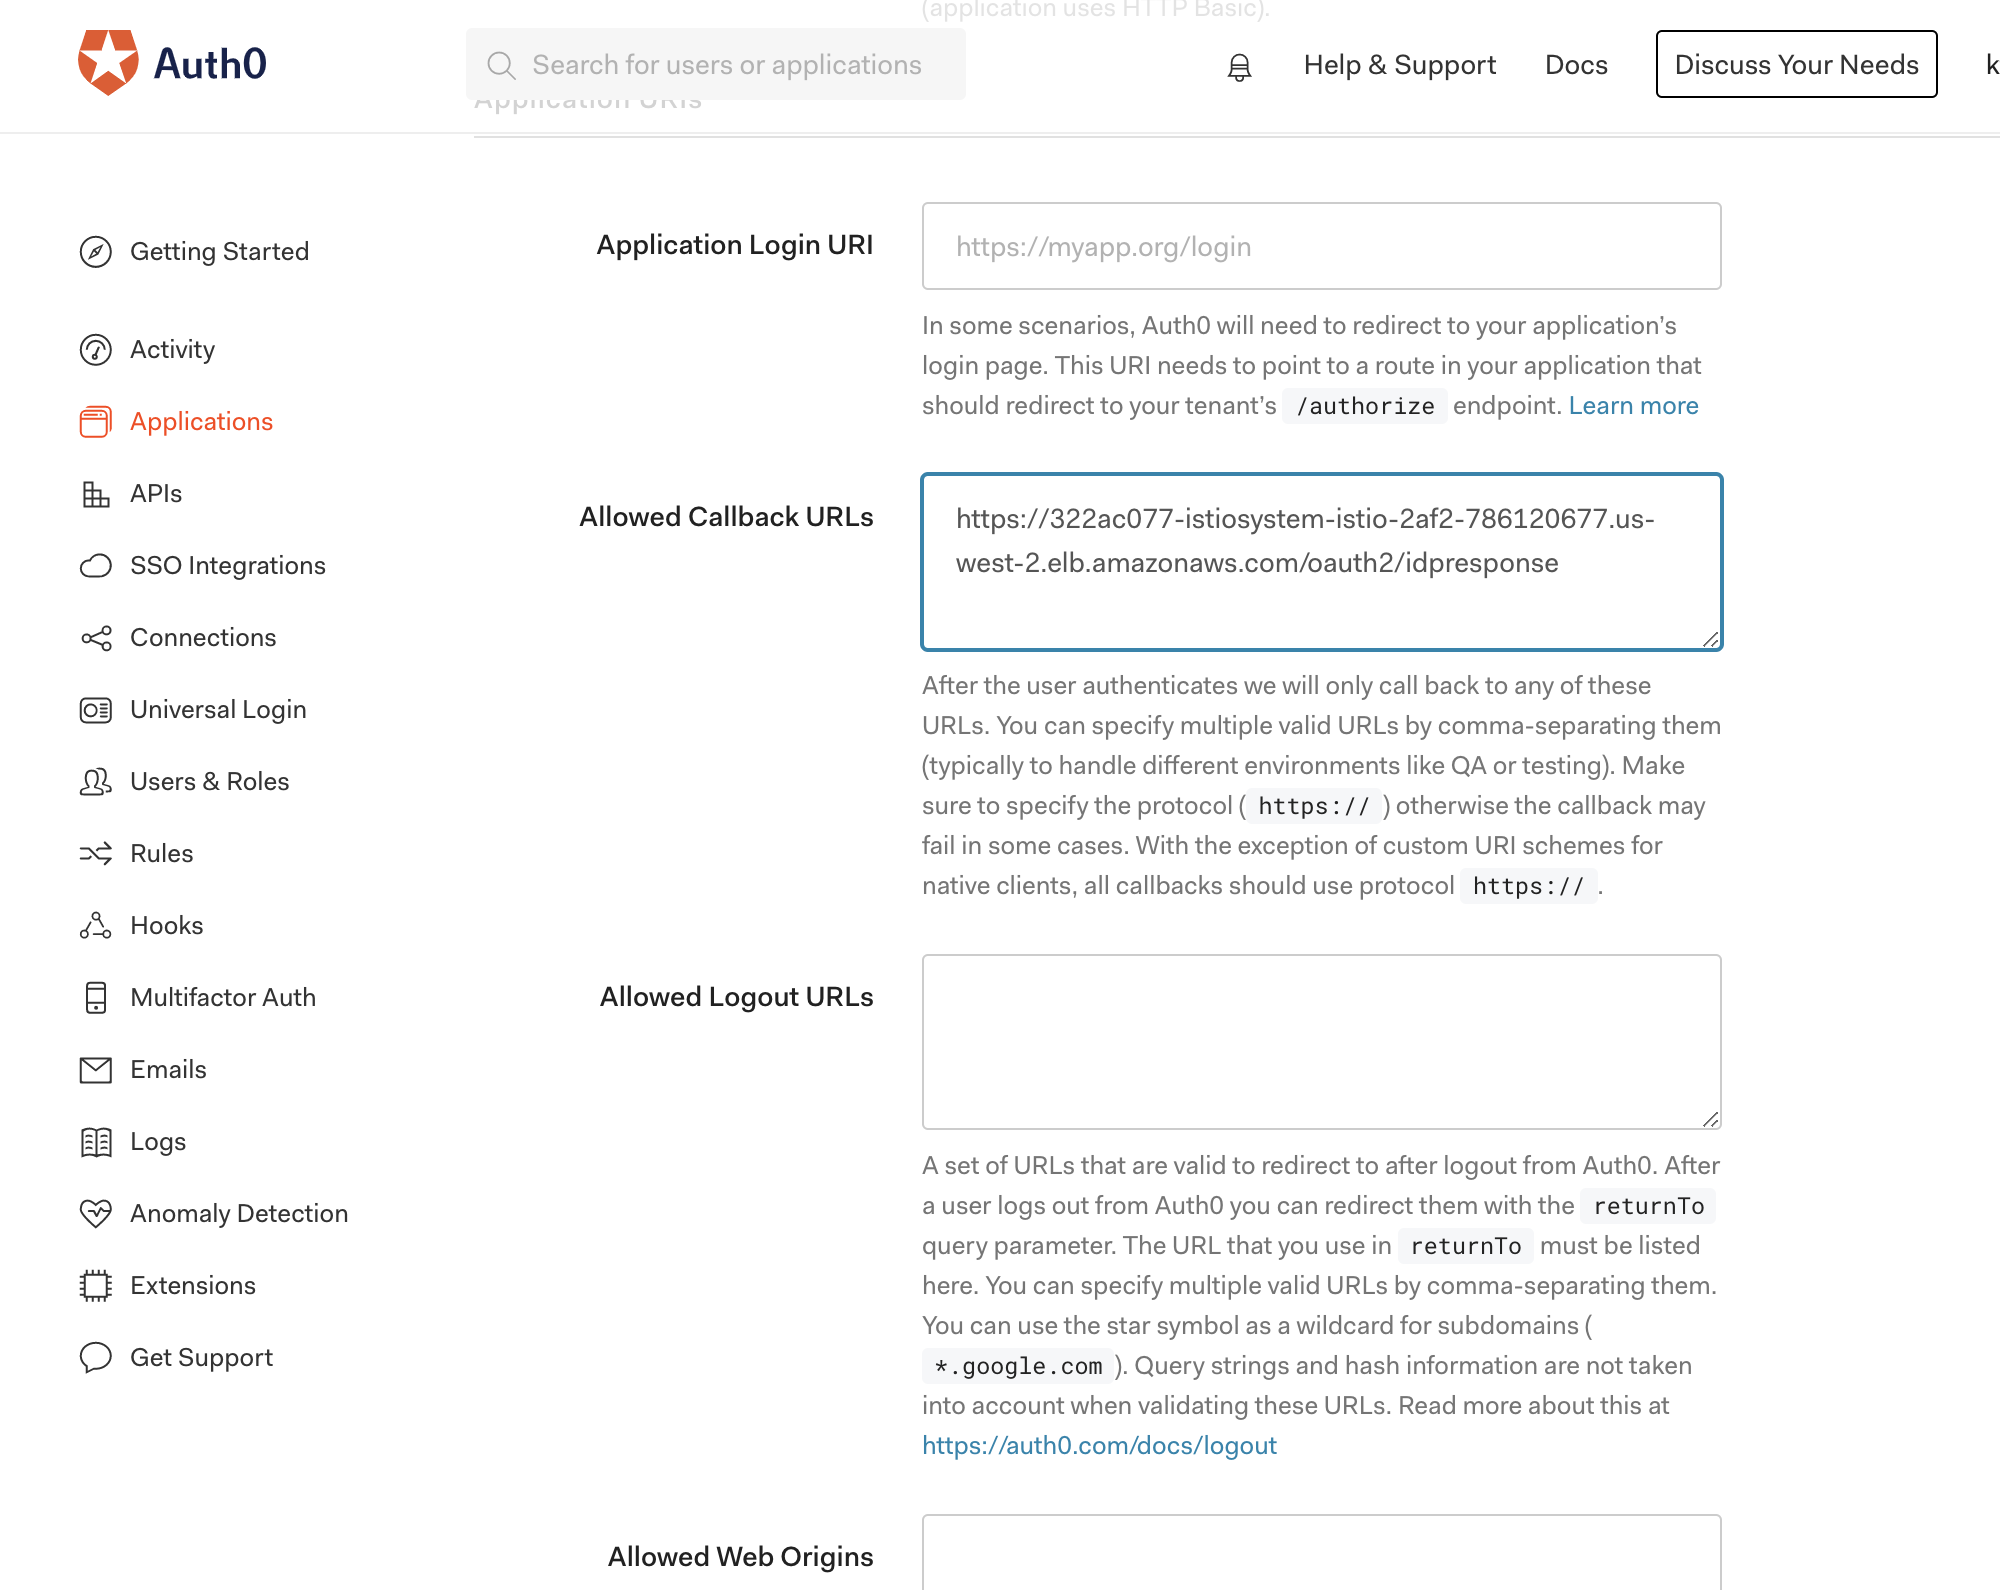
Task: Click Learn more link for Application Login URI
Action: pos(1631,406)
